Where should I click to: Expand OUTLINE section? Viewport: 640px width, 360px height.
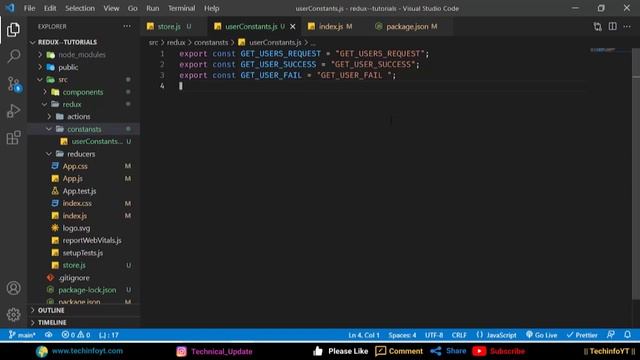point(84,310)
